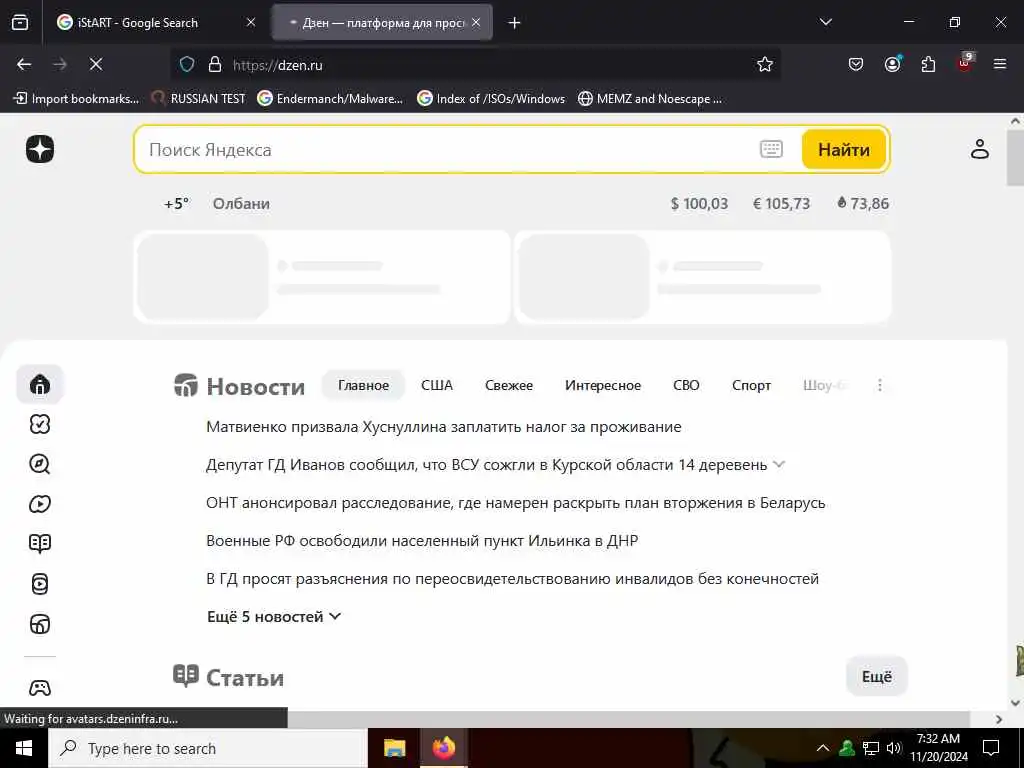Open Военные РФ освободили Ильинка headline
The width and height of the screenshot is (1024, 768).
tap(422, 541)
